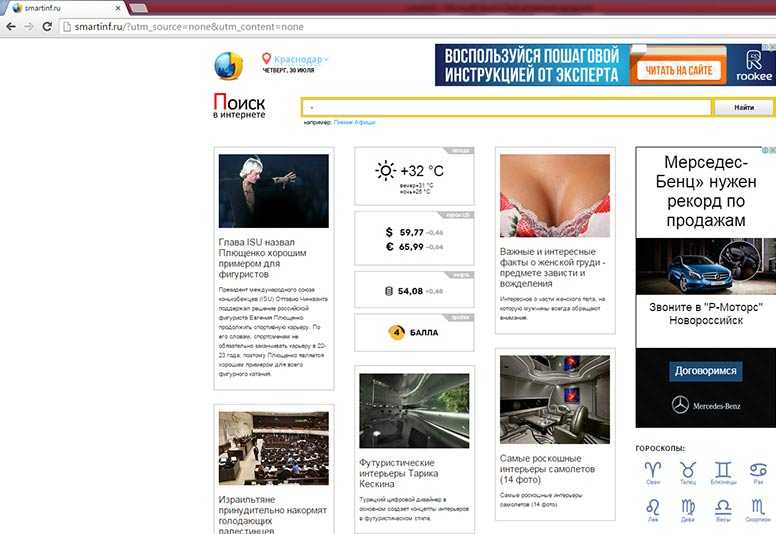Click the currency widget corner label
Image resolution: width=776 pixels, height=534 pixels.
point(456,215)
